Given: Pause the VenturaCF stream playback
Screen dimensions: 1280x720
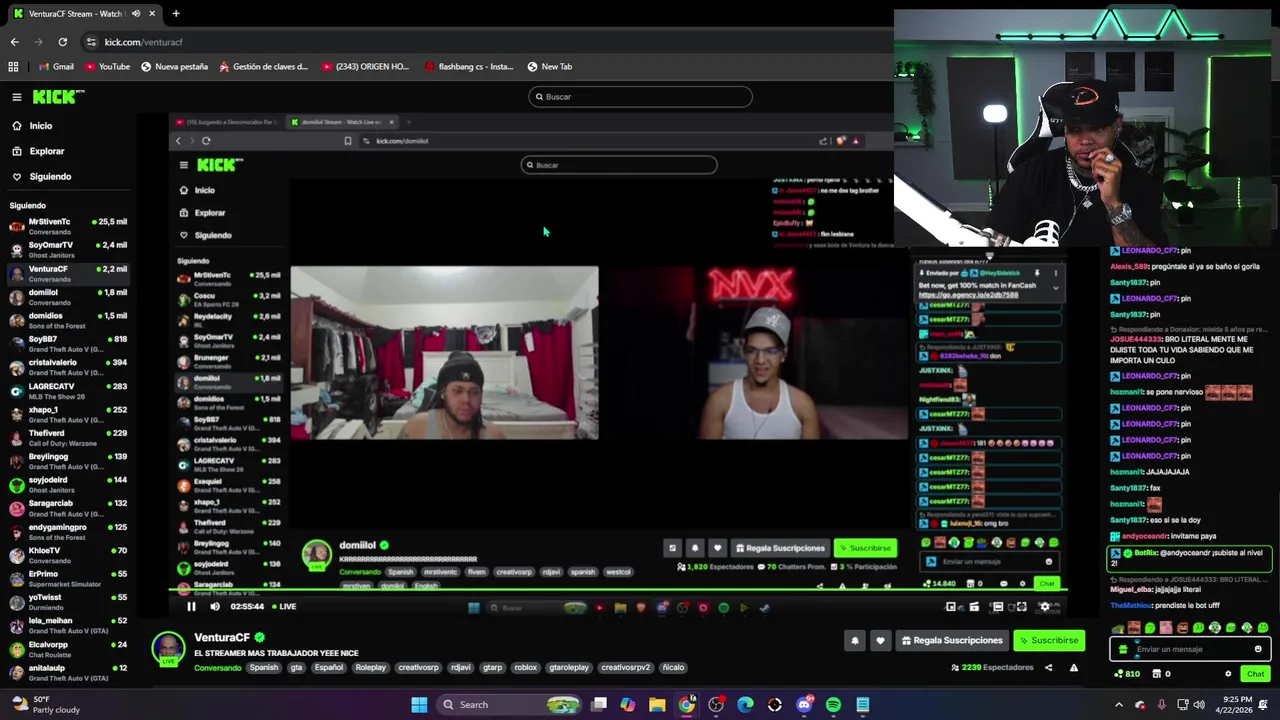Looking at the screenshot, I should click(191, 606).
